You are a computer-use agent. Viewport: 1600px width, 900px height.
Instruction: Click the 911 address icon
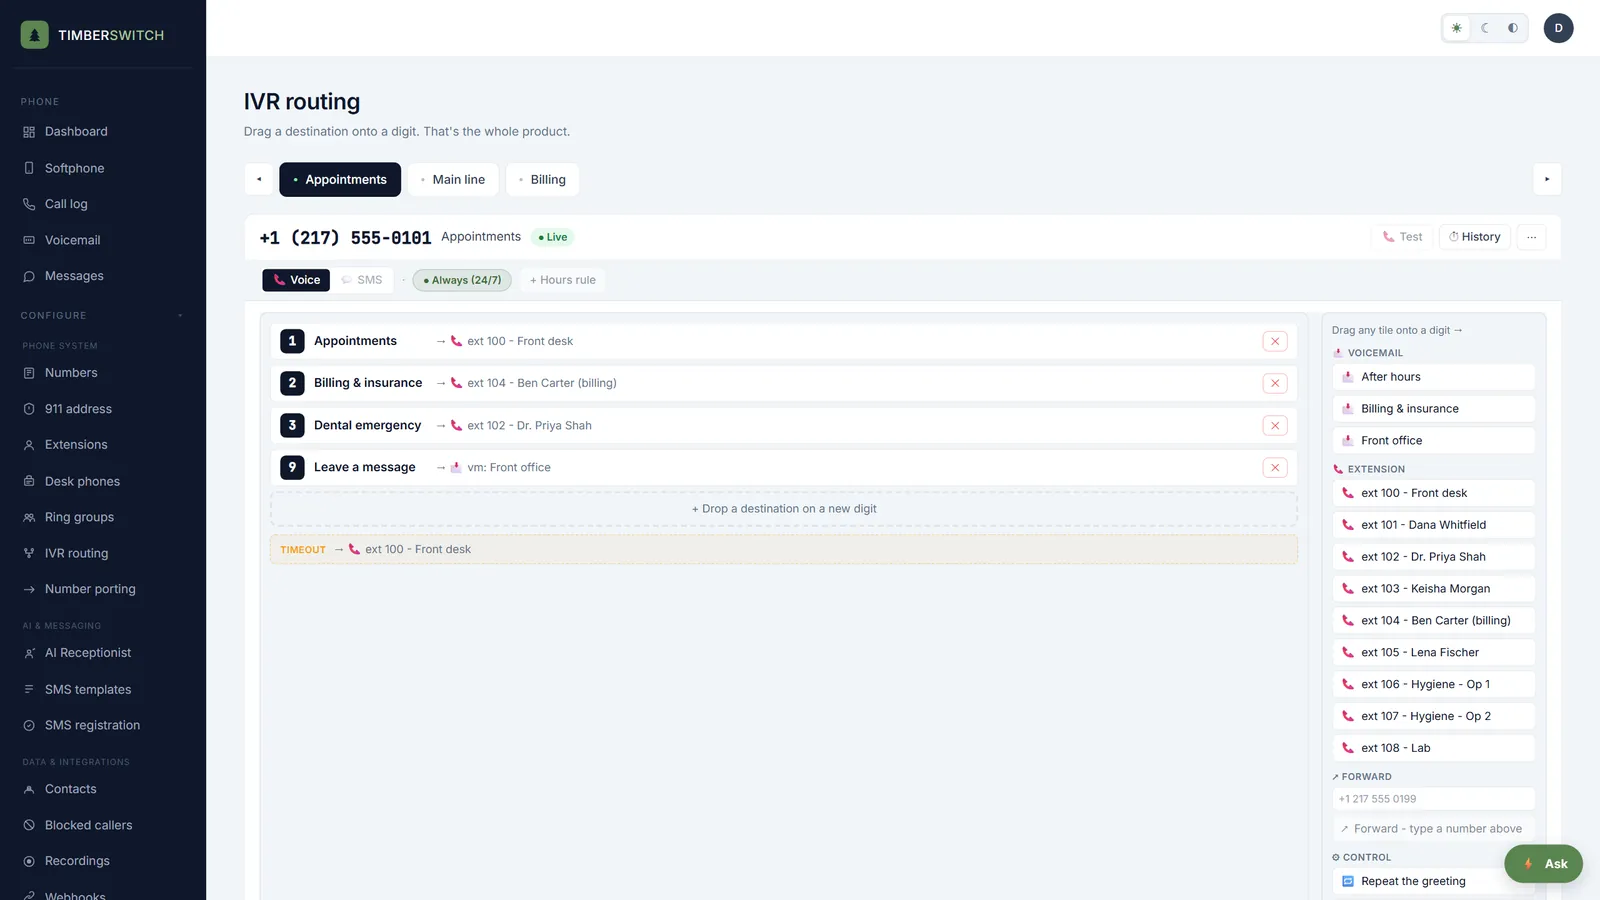(29, 409)
